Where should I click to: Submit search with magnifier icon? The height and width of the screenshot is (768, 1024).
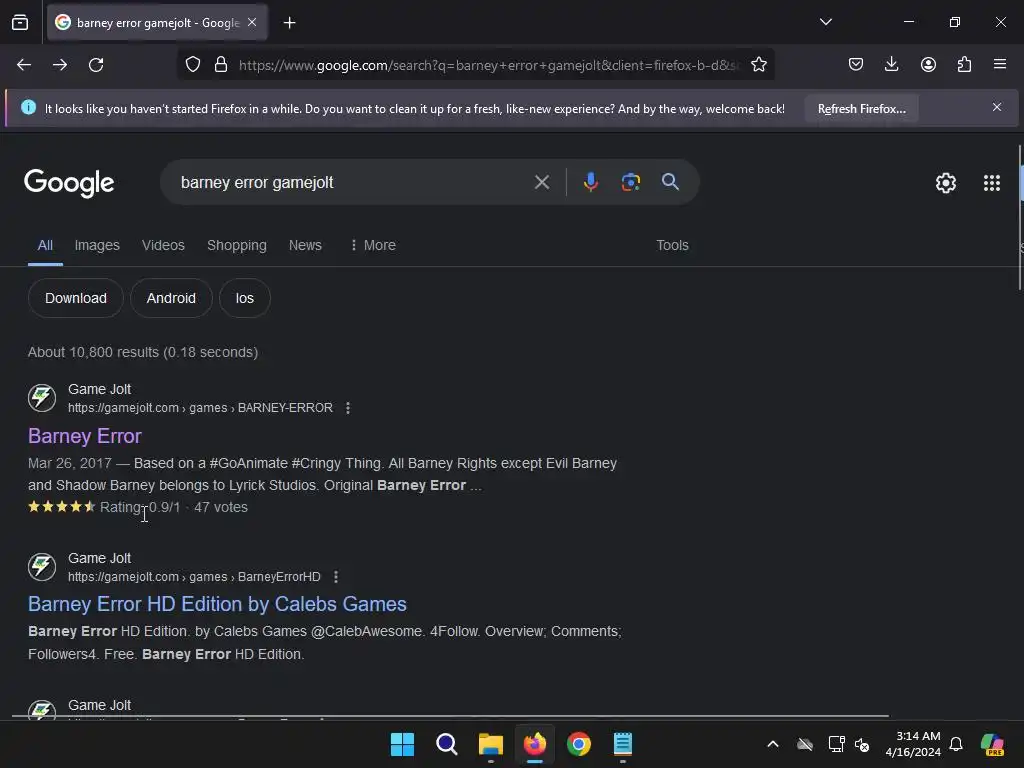(670, 182)
